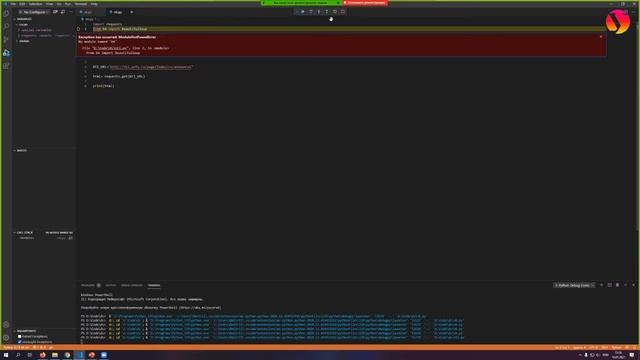Open the Windows Start menu
Screen dimensions: 640x360
click(x=6, y=355)
